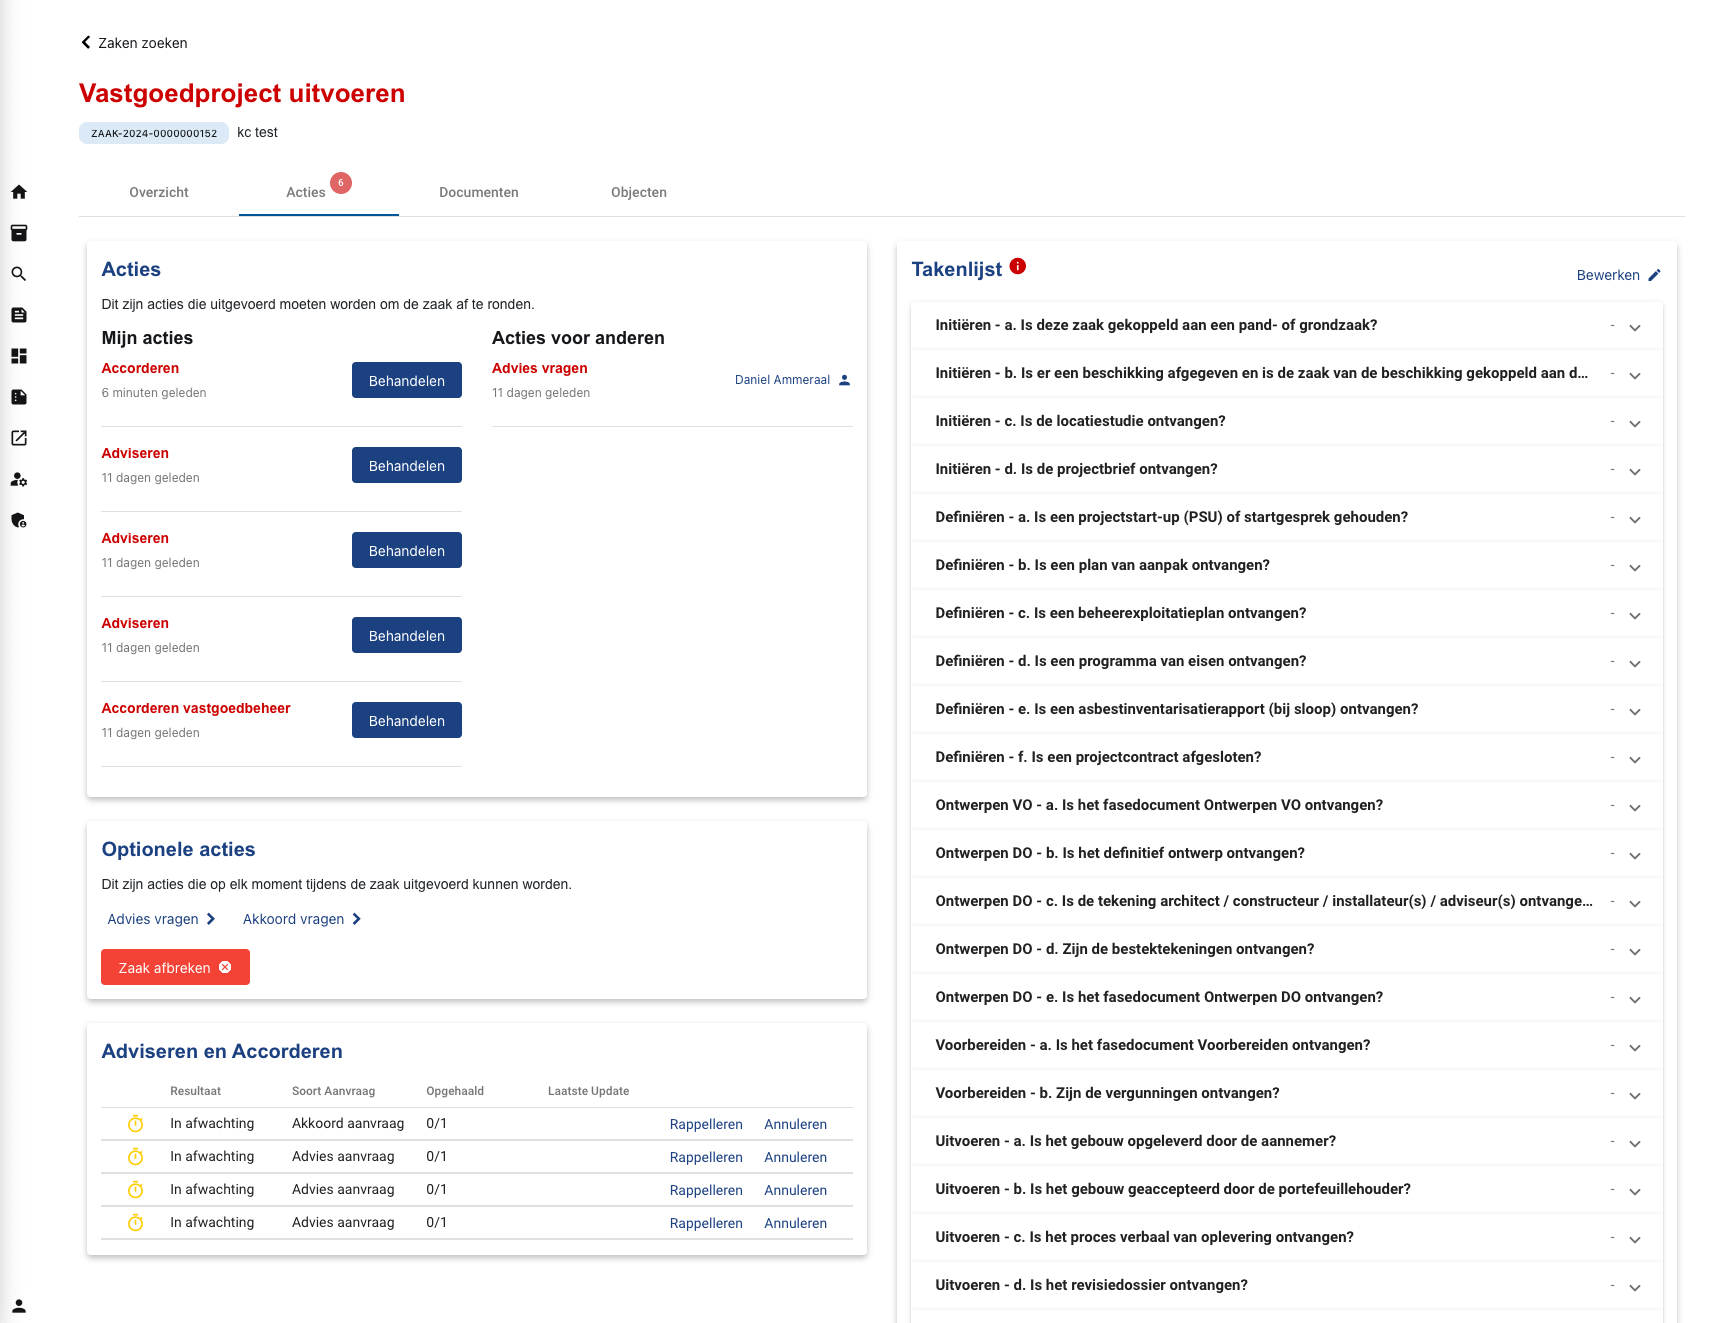The width and height of the screenshot is (1710, 1323).
Task: Click Behandelen for the Accorderen action
Action: click(x=407, y=380)
